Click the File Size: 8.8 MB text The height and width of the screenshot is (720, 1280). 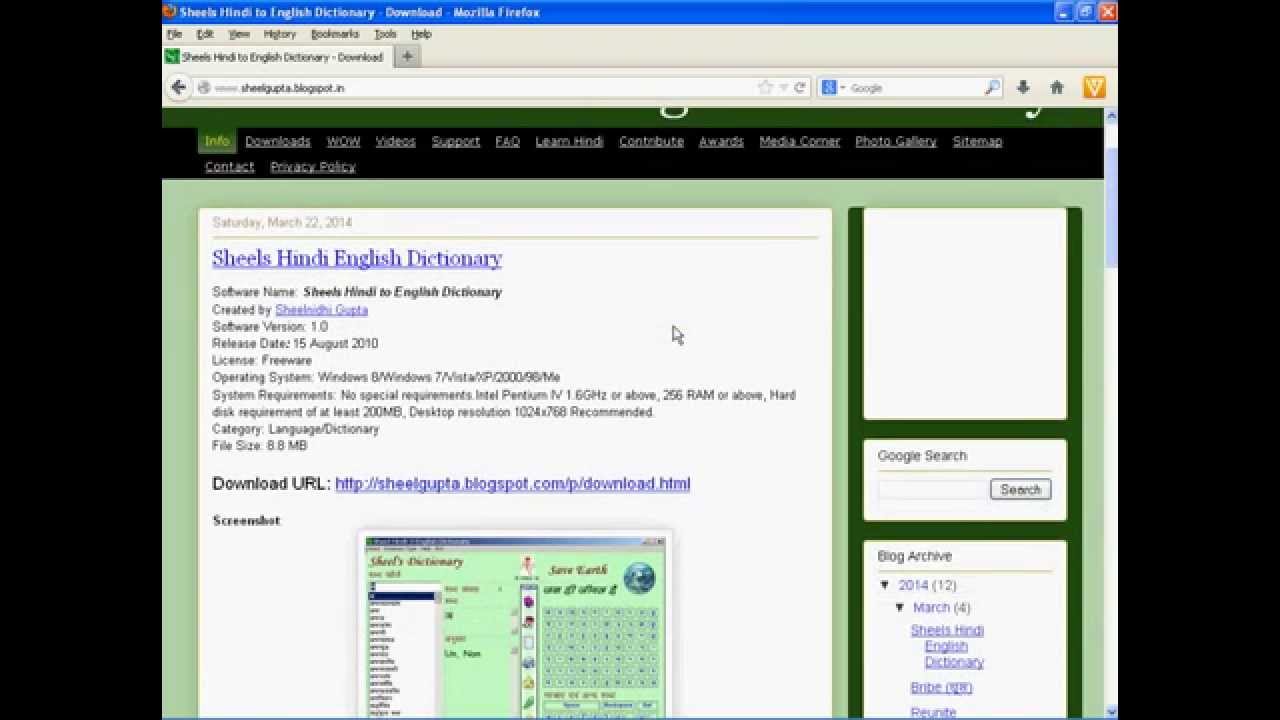(259, 446)
